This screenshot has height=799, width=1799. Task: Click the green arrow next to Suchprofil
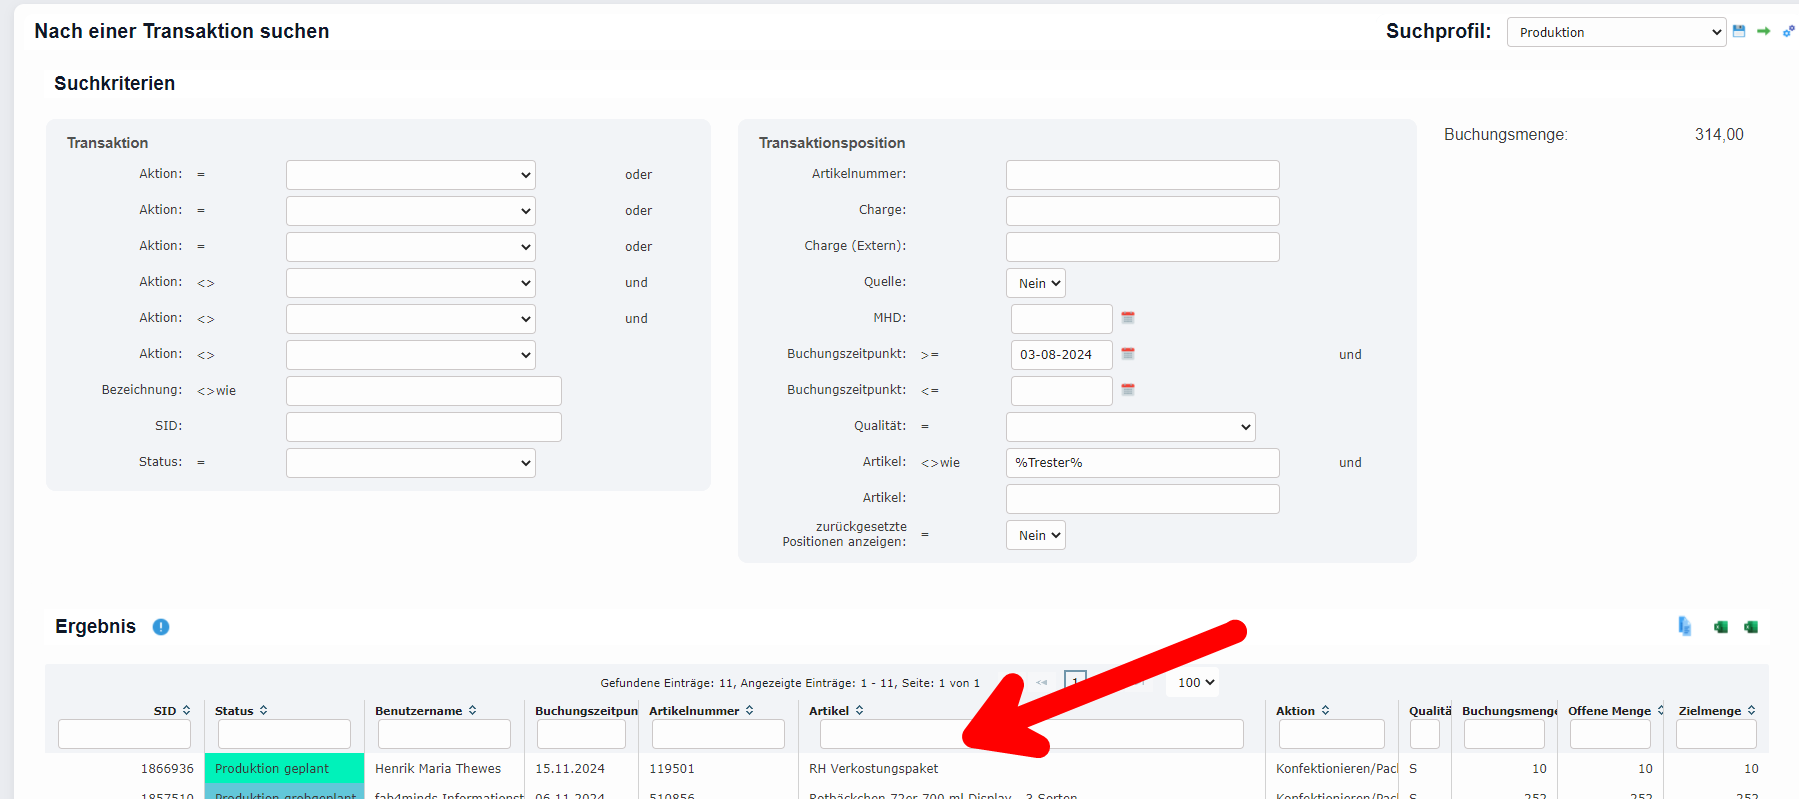[x=1764, y=31]
